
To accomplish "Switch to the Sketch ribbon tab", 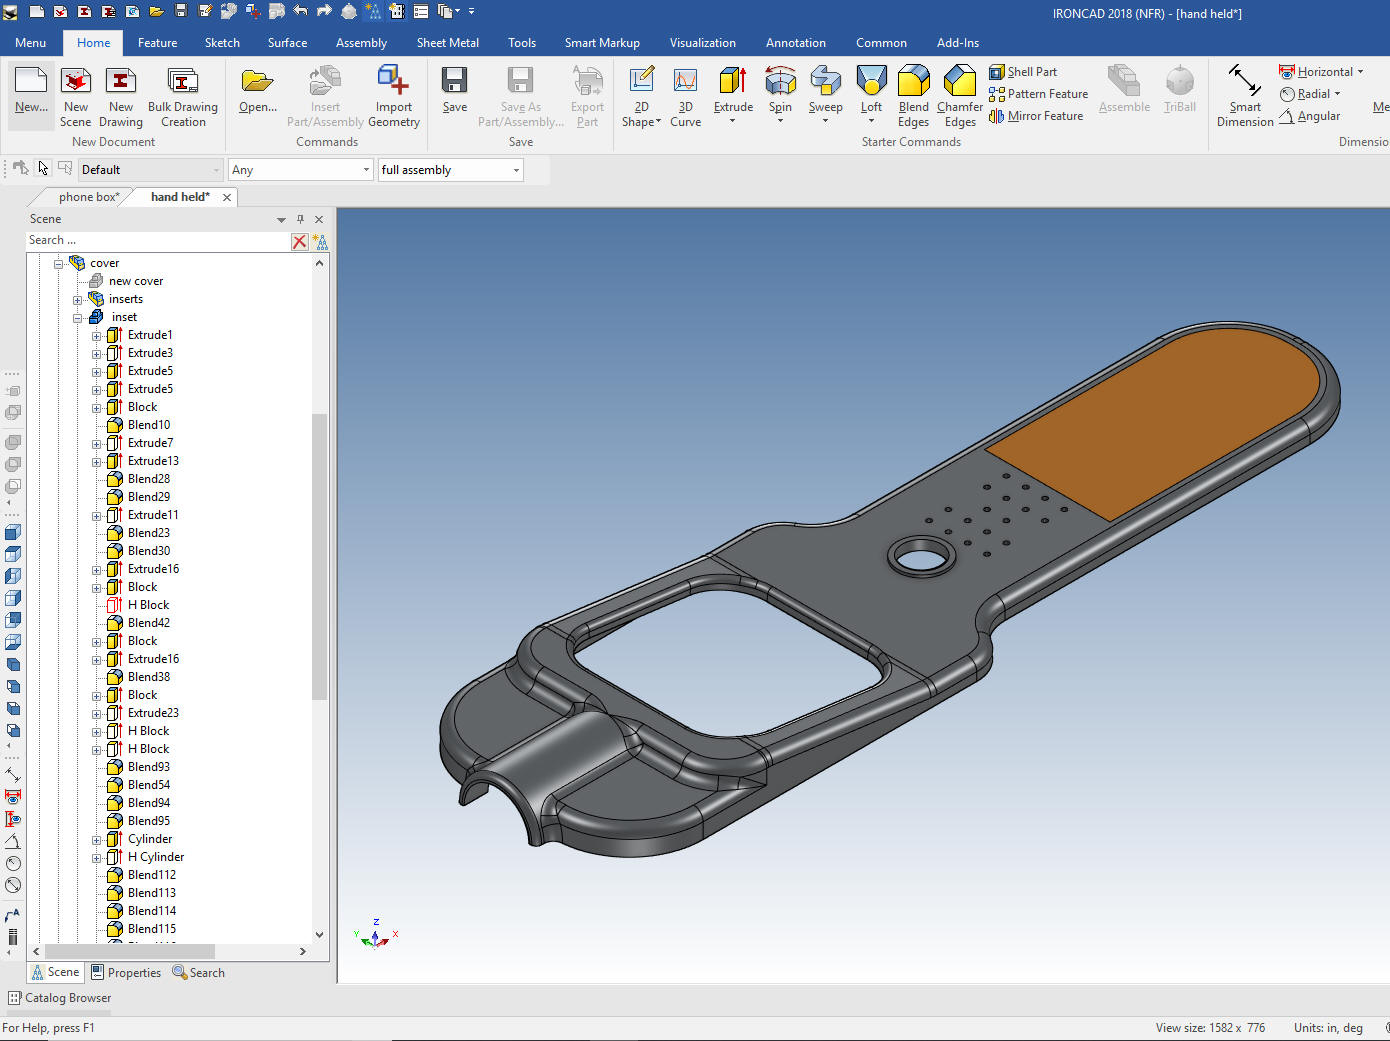I will 222,43.
